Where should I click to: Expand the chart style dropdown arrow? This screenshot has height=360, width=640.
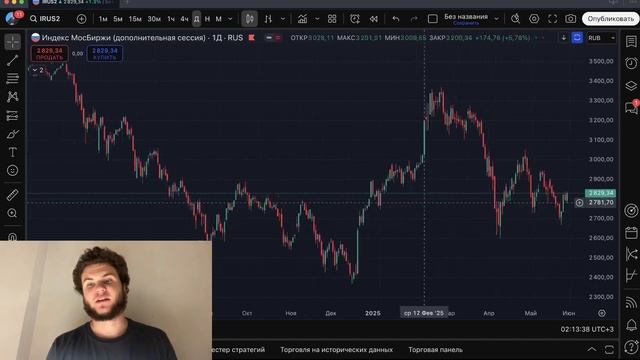tap(282, 19)
